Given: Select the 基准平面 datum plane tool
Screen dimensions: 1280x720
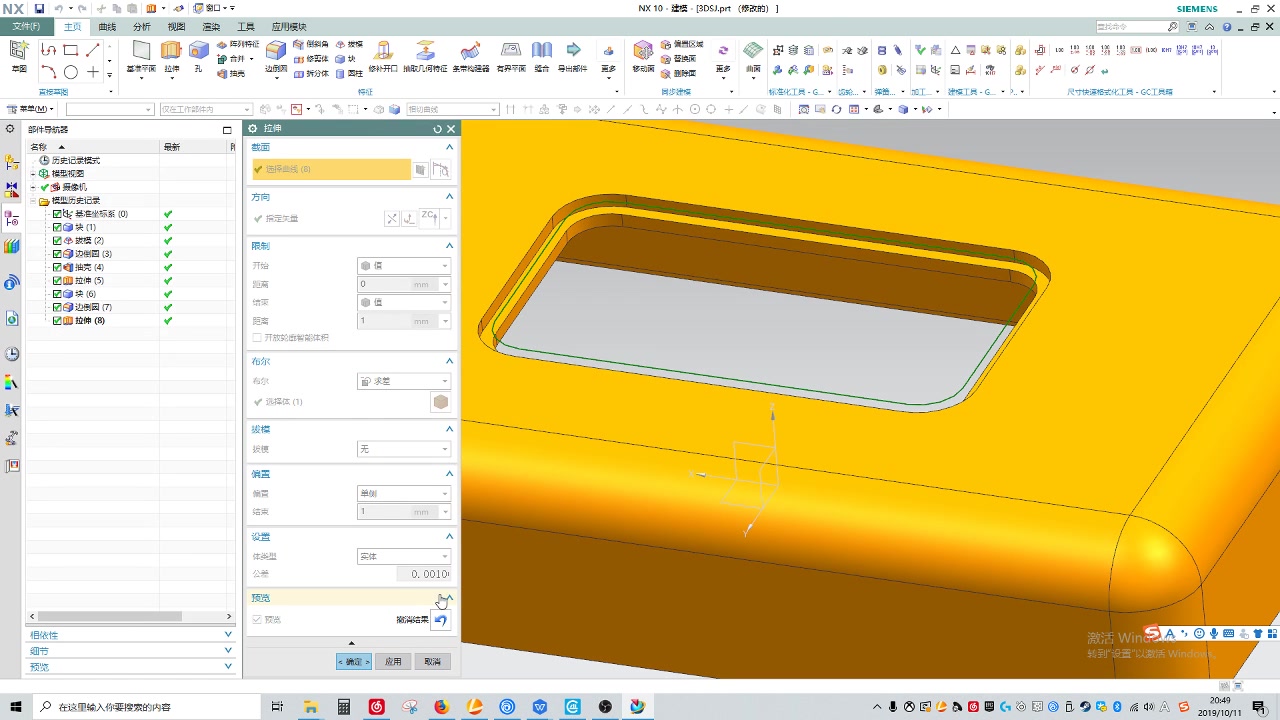Looking at the screenshot, I should 141,56.
